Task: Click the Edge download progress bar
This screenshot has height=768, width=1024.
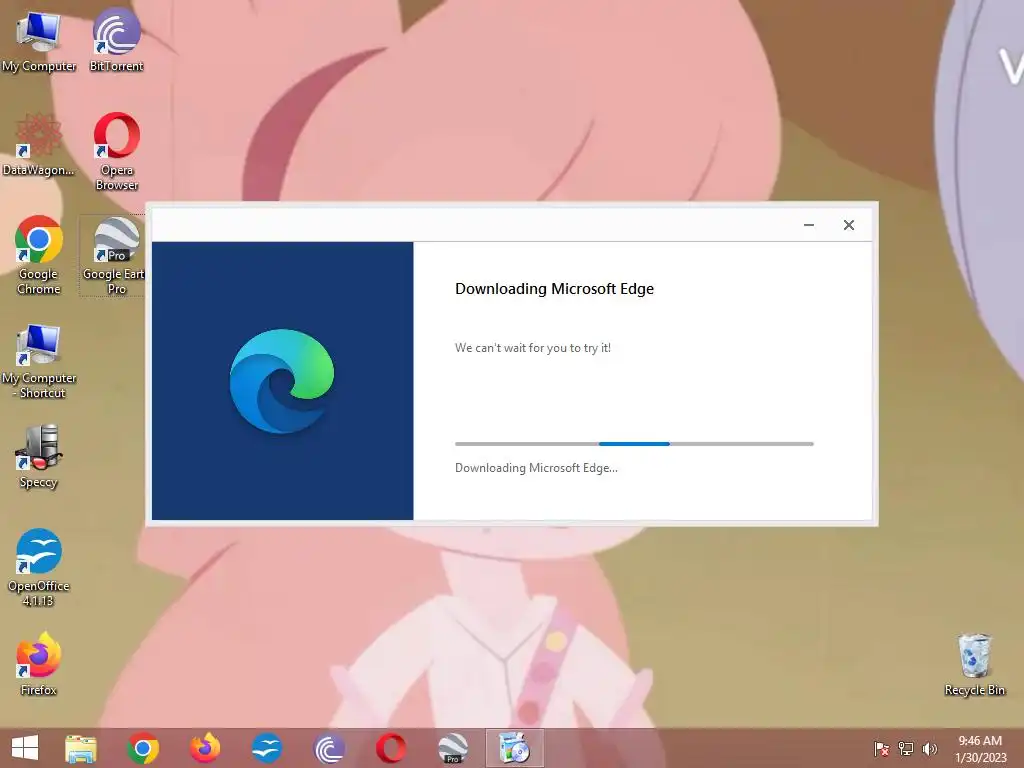Action: (634, 443)
